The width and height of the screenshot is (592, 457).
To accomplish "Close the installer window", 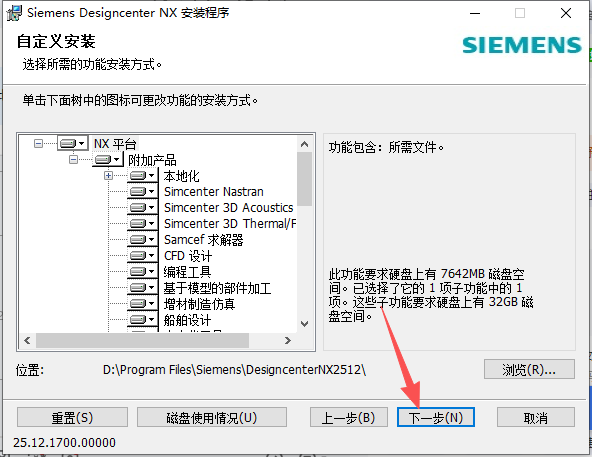I will (565, 13).
